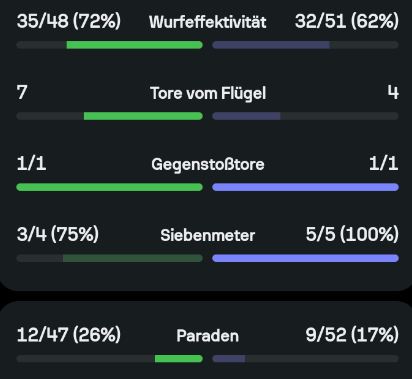Viewport: 412px width, 379px height.
Task: Click the Paraden stat label
Action: pos(208,336)
